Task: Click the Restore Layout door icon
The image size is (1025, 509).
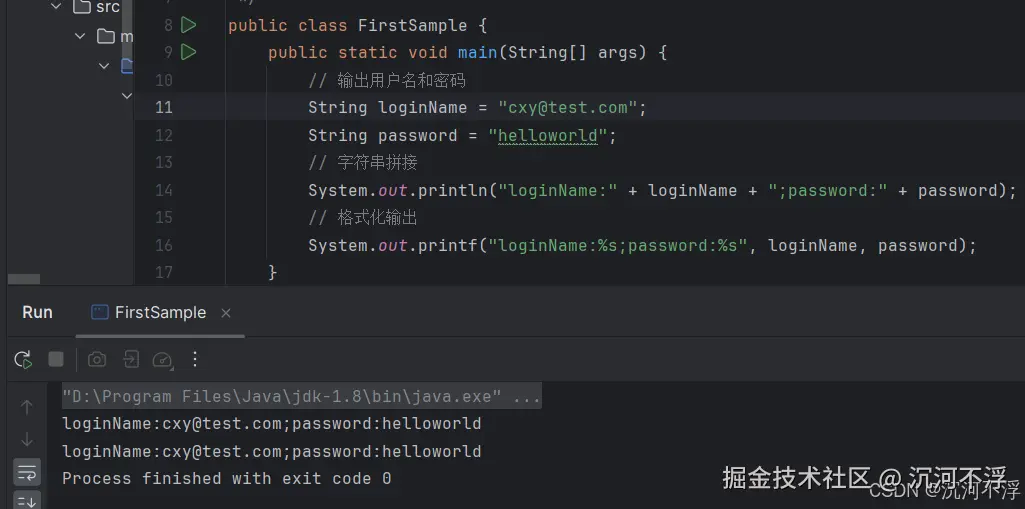Action: click(x=131, y=359)
